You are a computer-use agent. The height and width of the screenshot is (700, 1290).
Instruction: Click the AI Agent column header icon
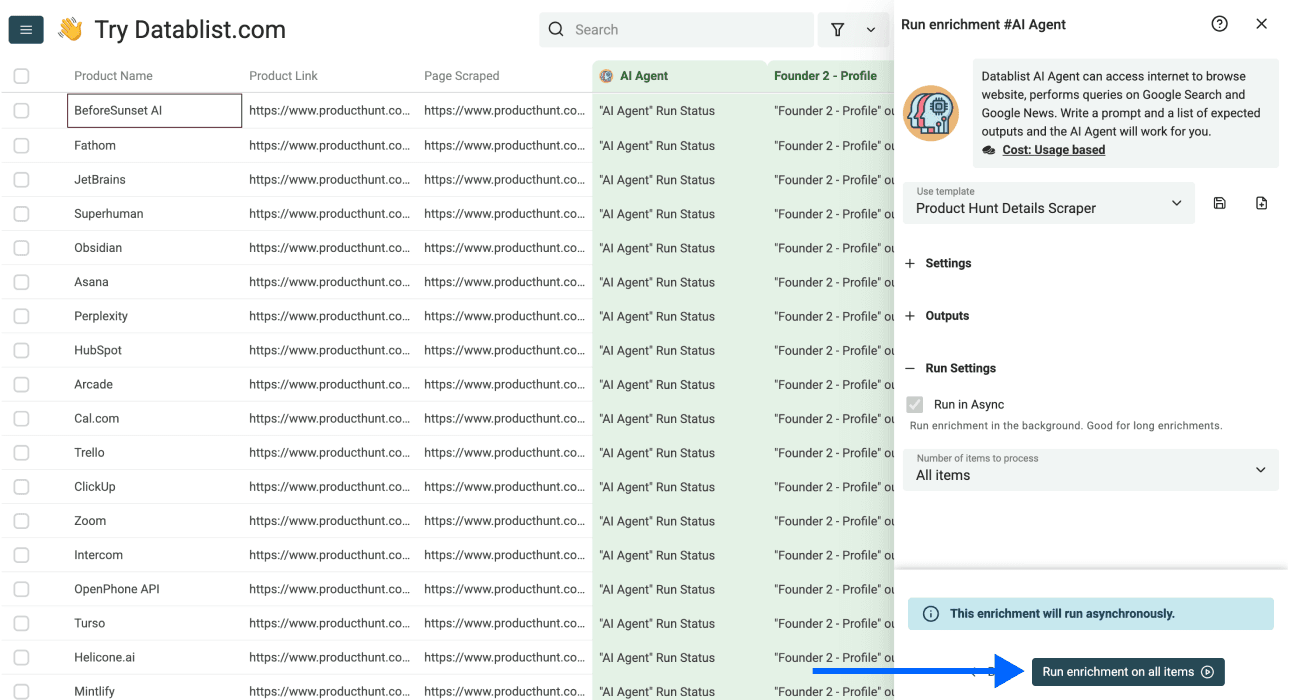(x=604, y=75)
